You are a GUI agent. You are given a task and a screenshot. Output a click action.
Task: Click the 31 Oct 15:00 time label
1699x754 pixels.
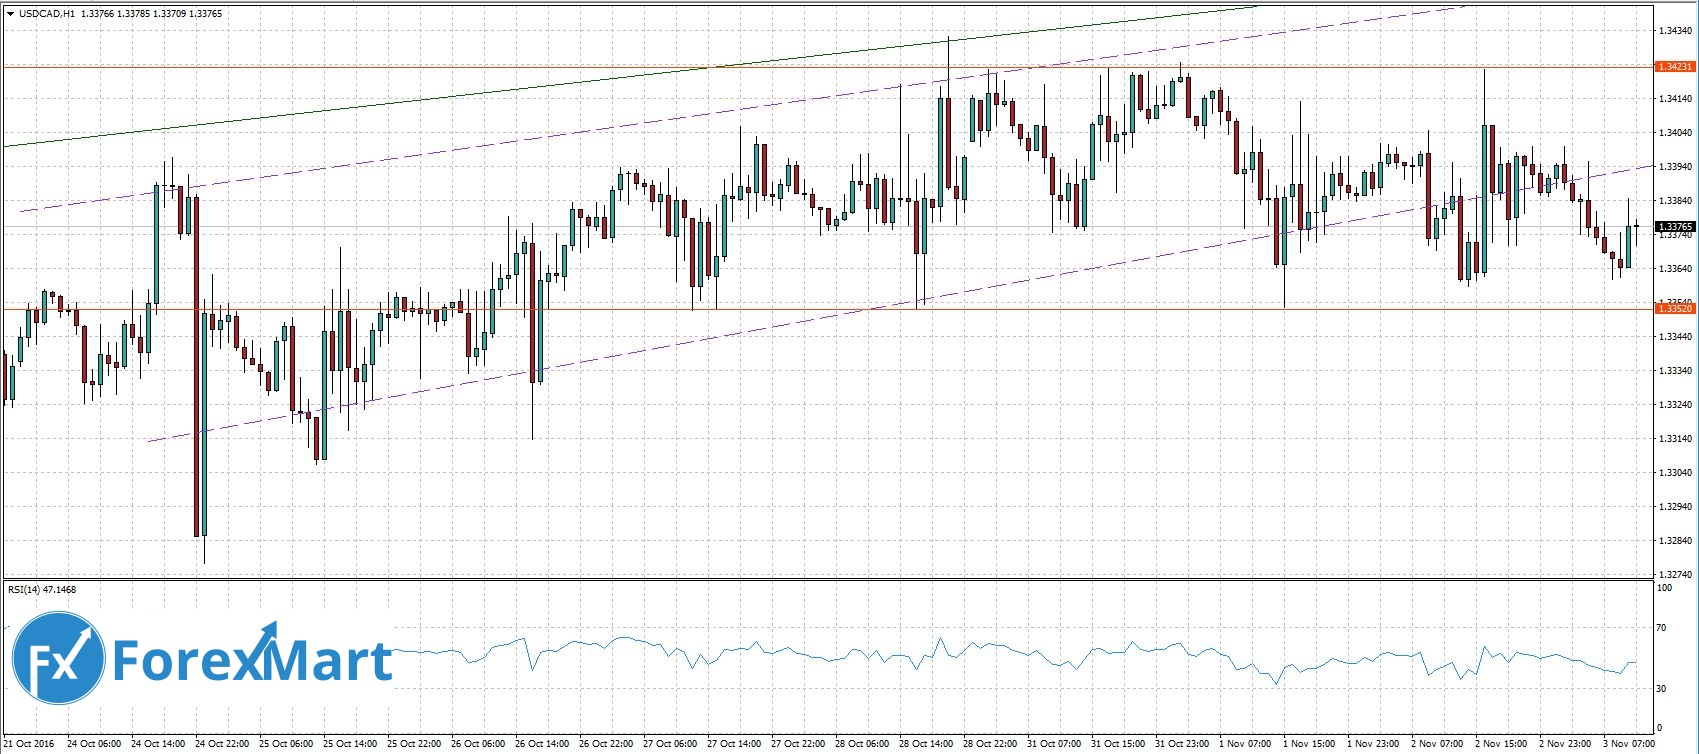coord(1118,744)
